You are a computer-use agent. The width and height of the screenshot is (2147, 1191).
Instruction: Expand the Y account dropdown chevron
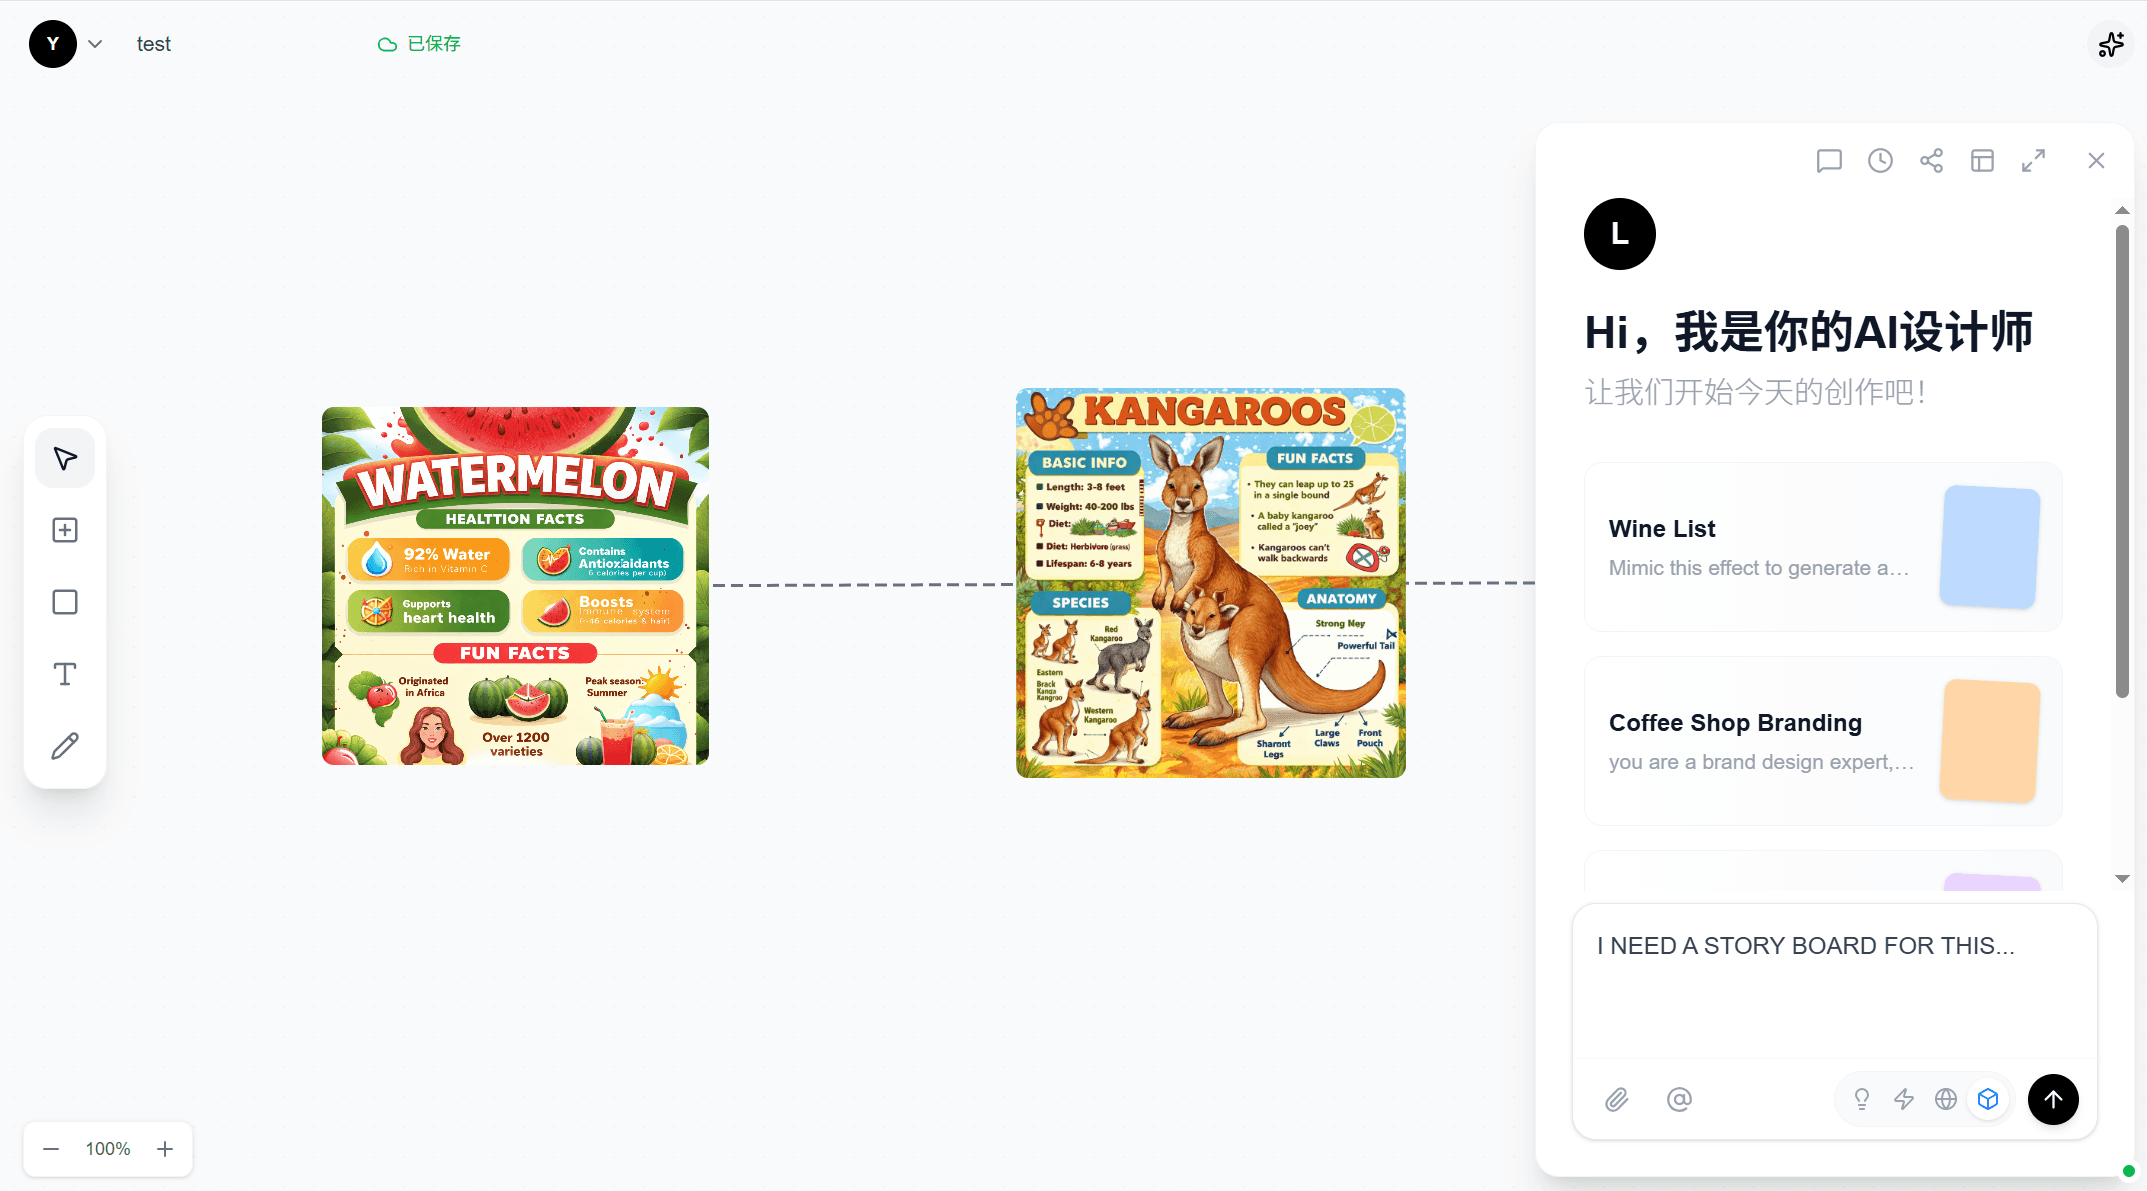(95, 44)
